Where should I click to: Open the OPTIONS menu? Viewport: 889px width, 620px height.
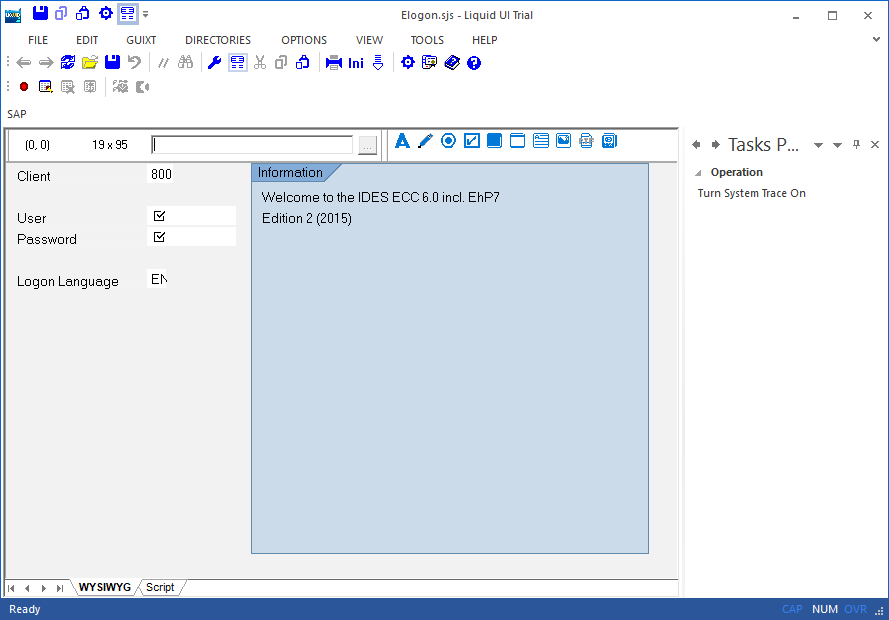pos(304,40)
